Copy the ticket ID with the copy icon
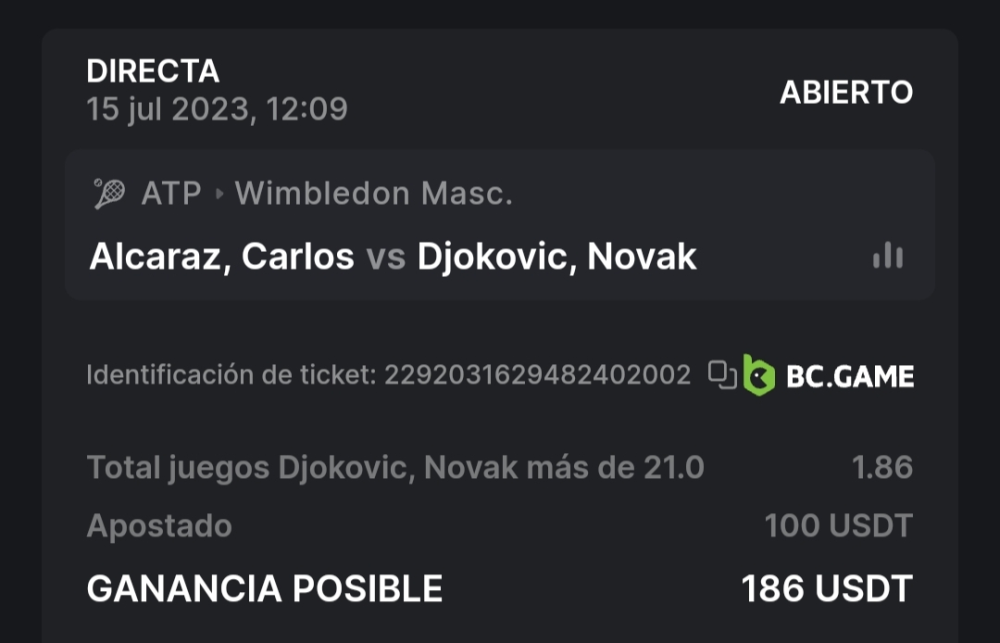This screenshot has width=1000, height=643. click(722, 375)
